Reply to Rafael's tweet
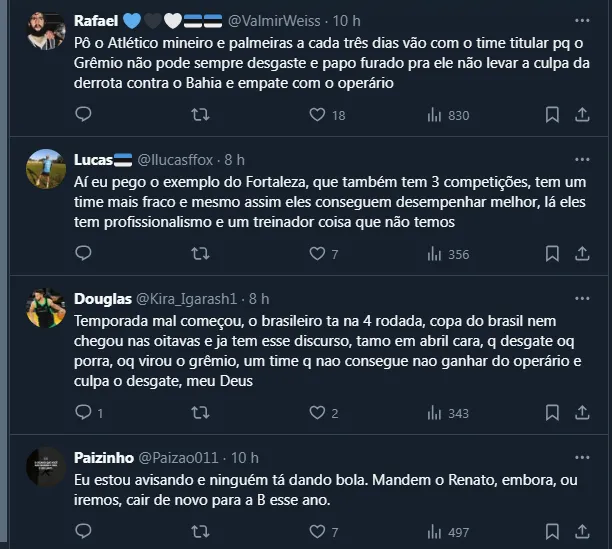The width and height of the screenshot is (612, 549). [x=83, y=115]
